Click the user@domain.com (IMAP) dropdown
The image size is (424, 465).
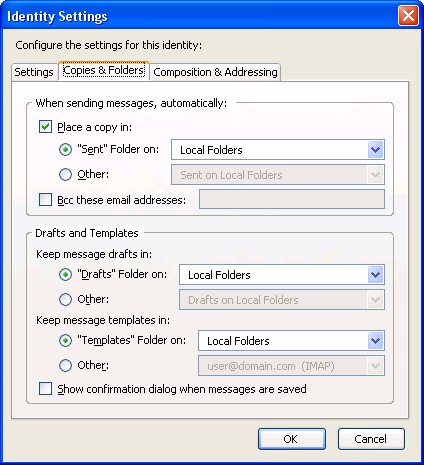point(291,366)
